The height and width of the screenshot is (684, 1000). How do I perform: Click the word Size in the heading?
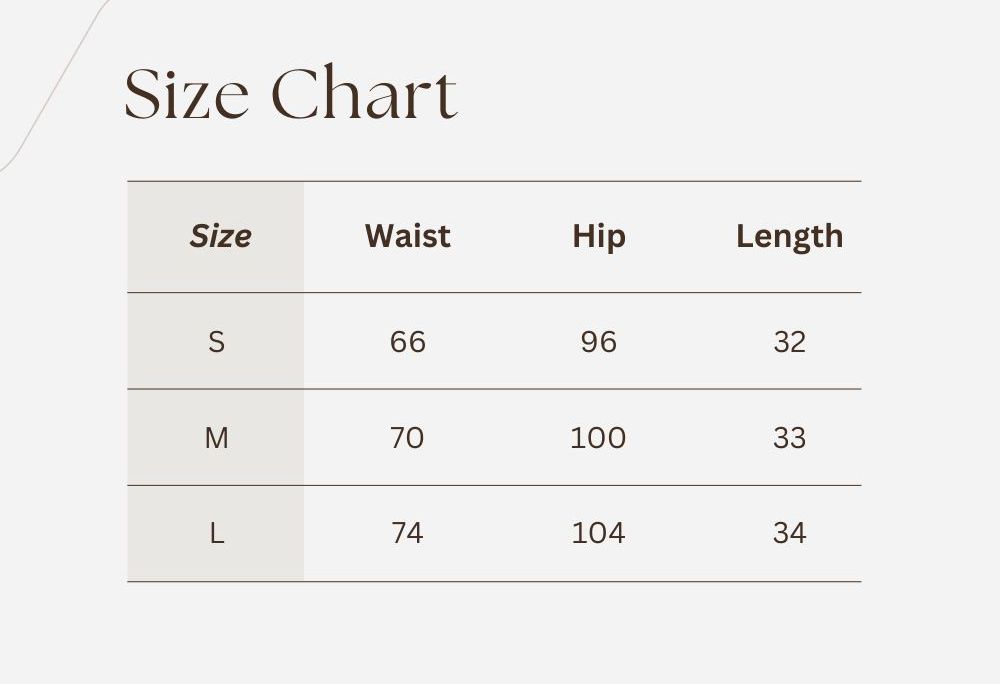(186, 95)
